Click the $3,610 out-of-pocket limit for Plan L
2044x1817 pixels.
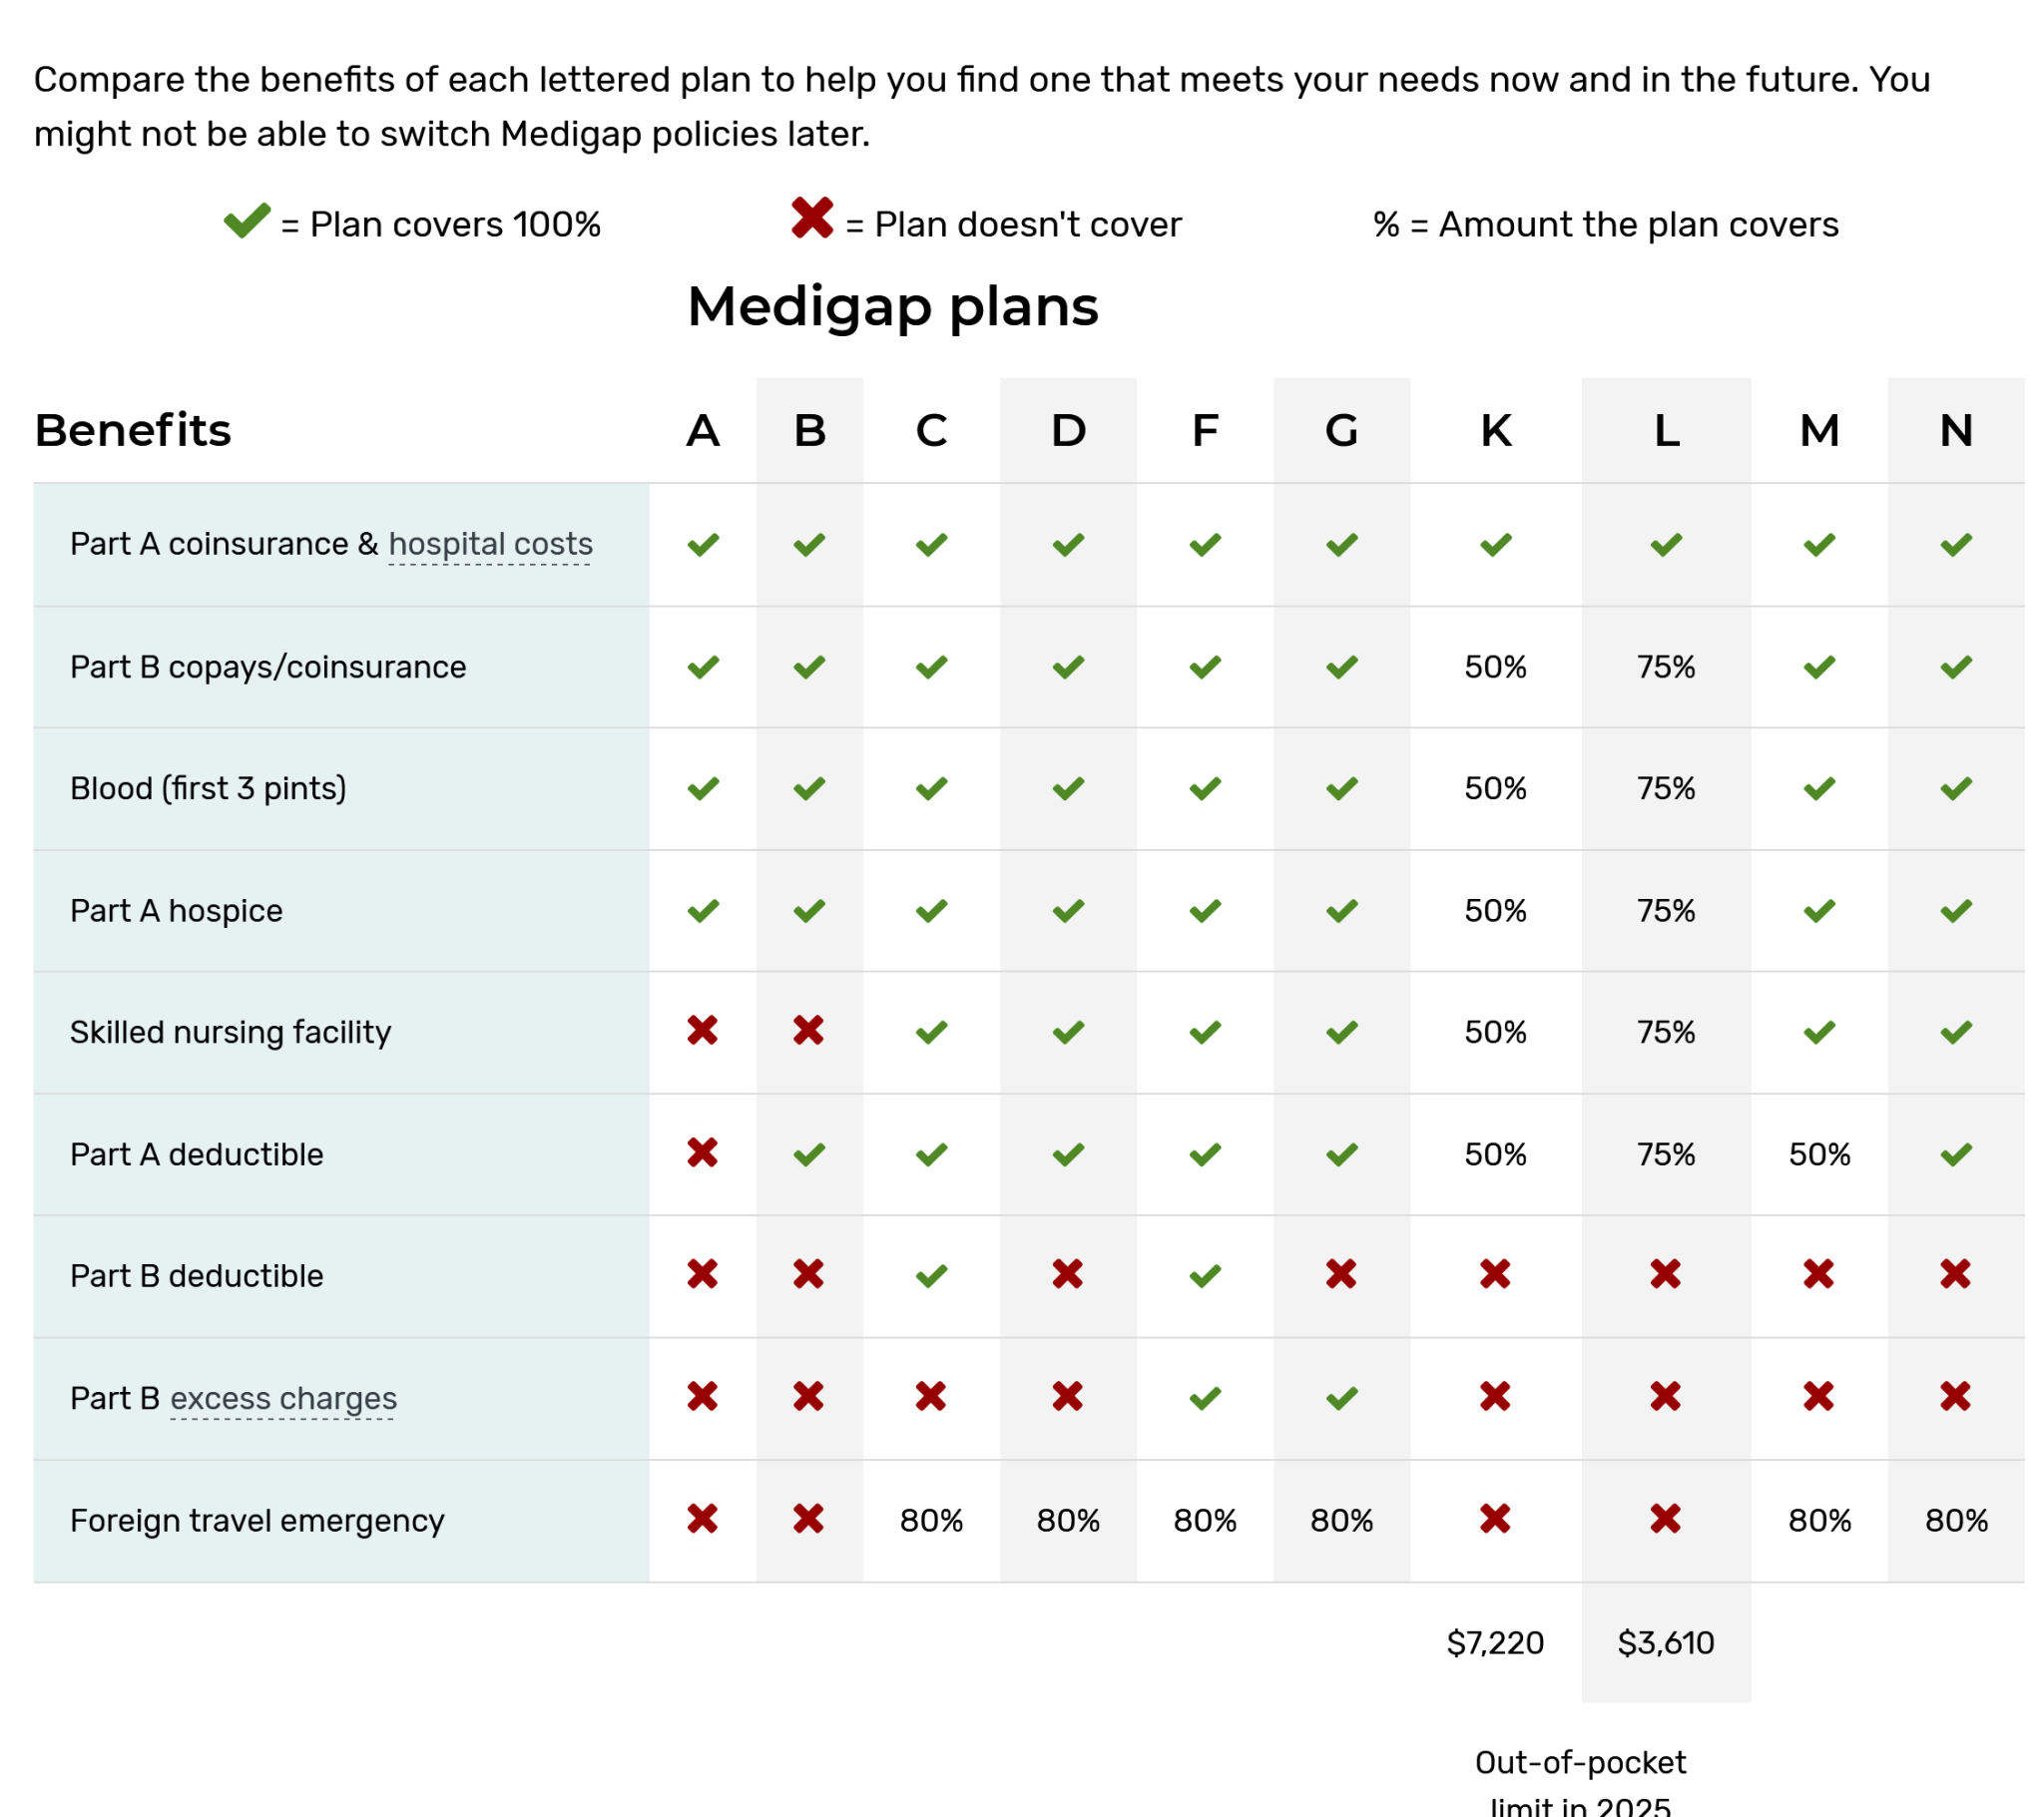click(1665, 1643)
